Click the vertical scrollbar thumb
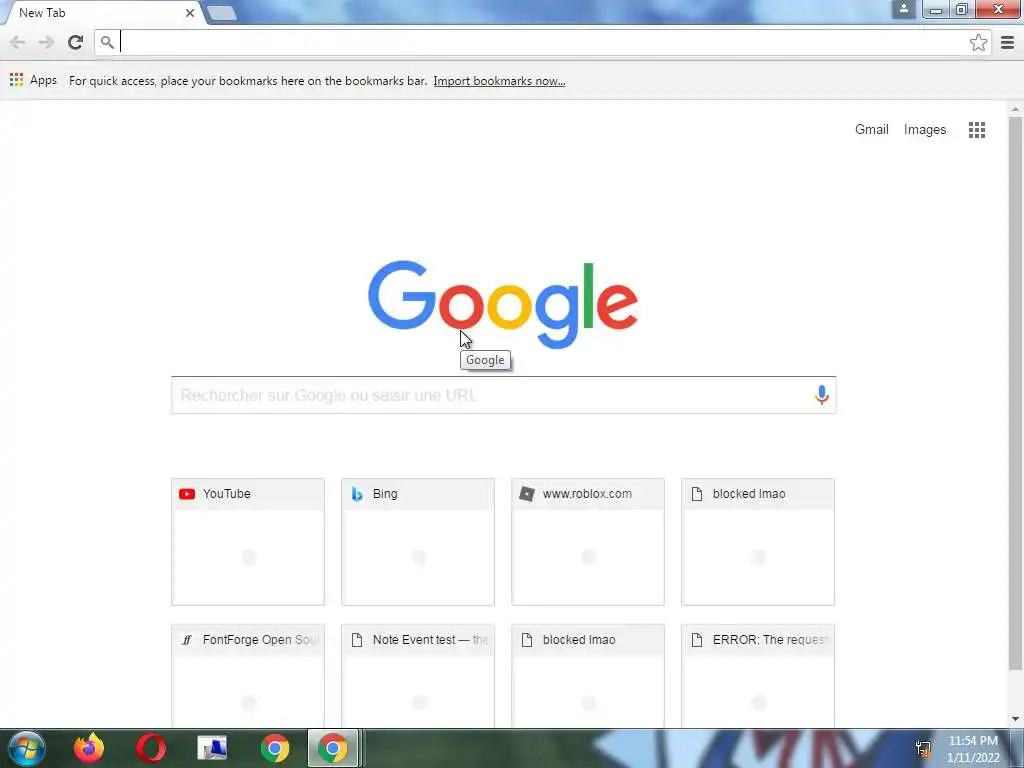The height and width of the screenshot is (768, 1024). (1015, 393)
